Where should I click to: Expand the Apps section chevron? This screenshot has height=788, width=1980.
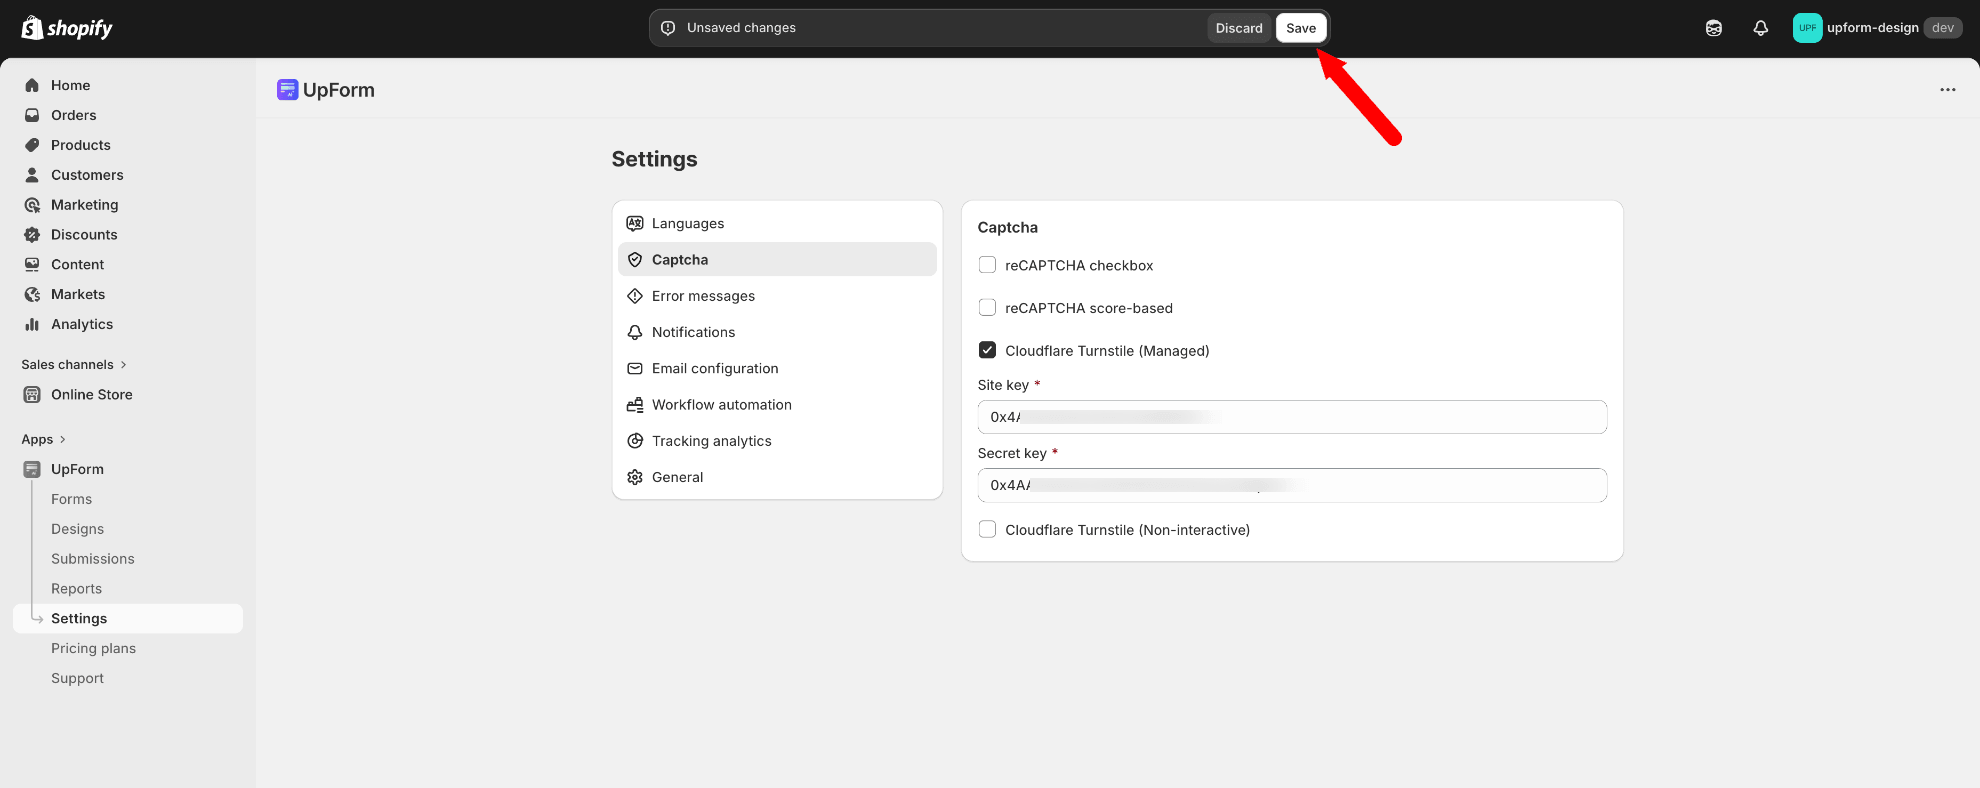coord(63,439)
